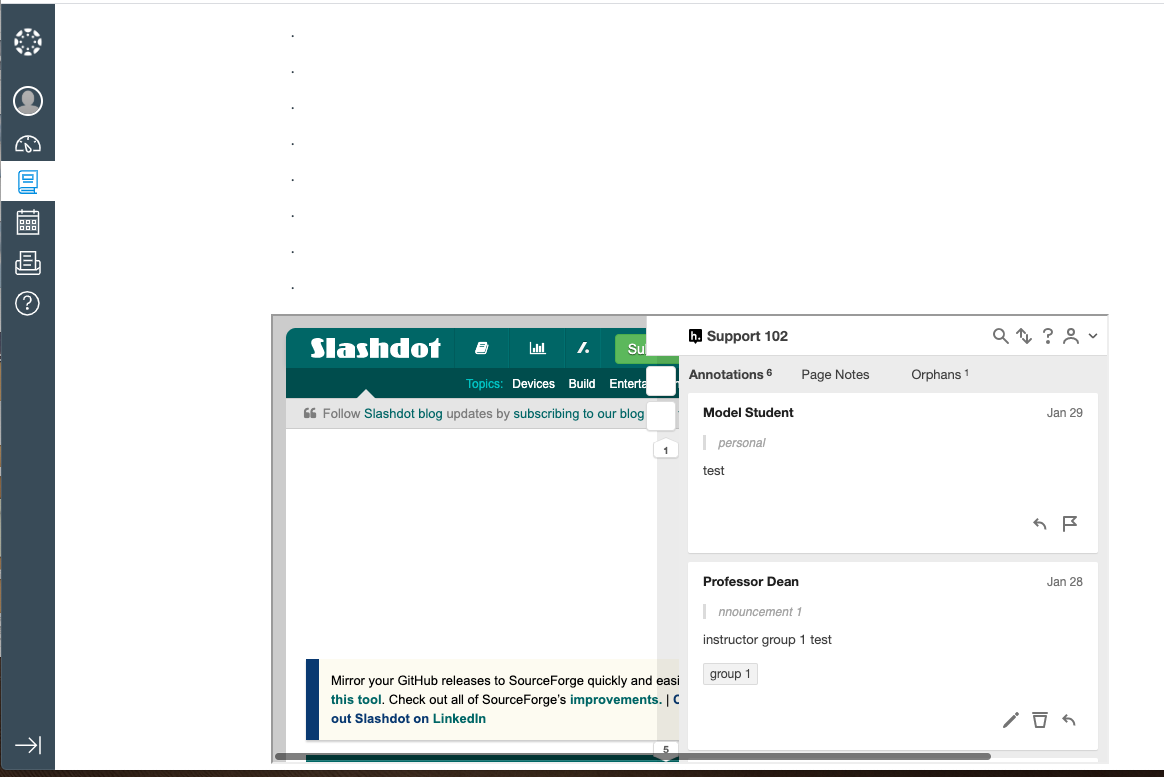
Task: Delete Professor Dean's annotation with trash
Action: 1040,720
